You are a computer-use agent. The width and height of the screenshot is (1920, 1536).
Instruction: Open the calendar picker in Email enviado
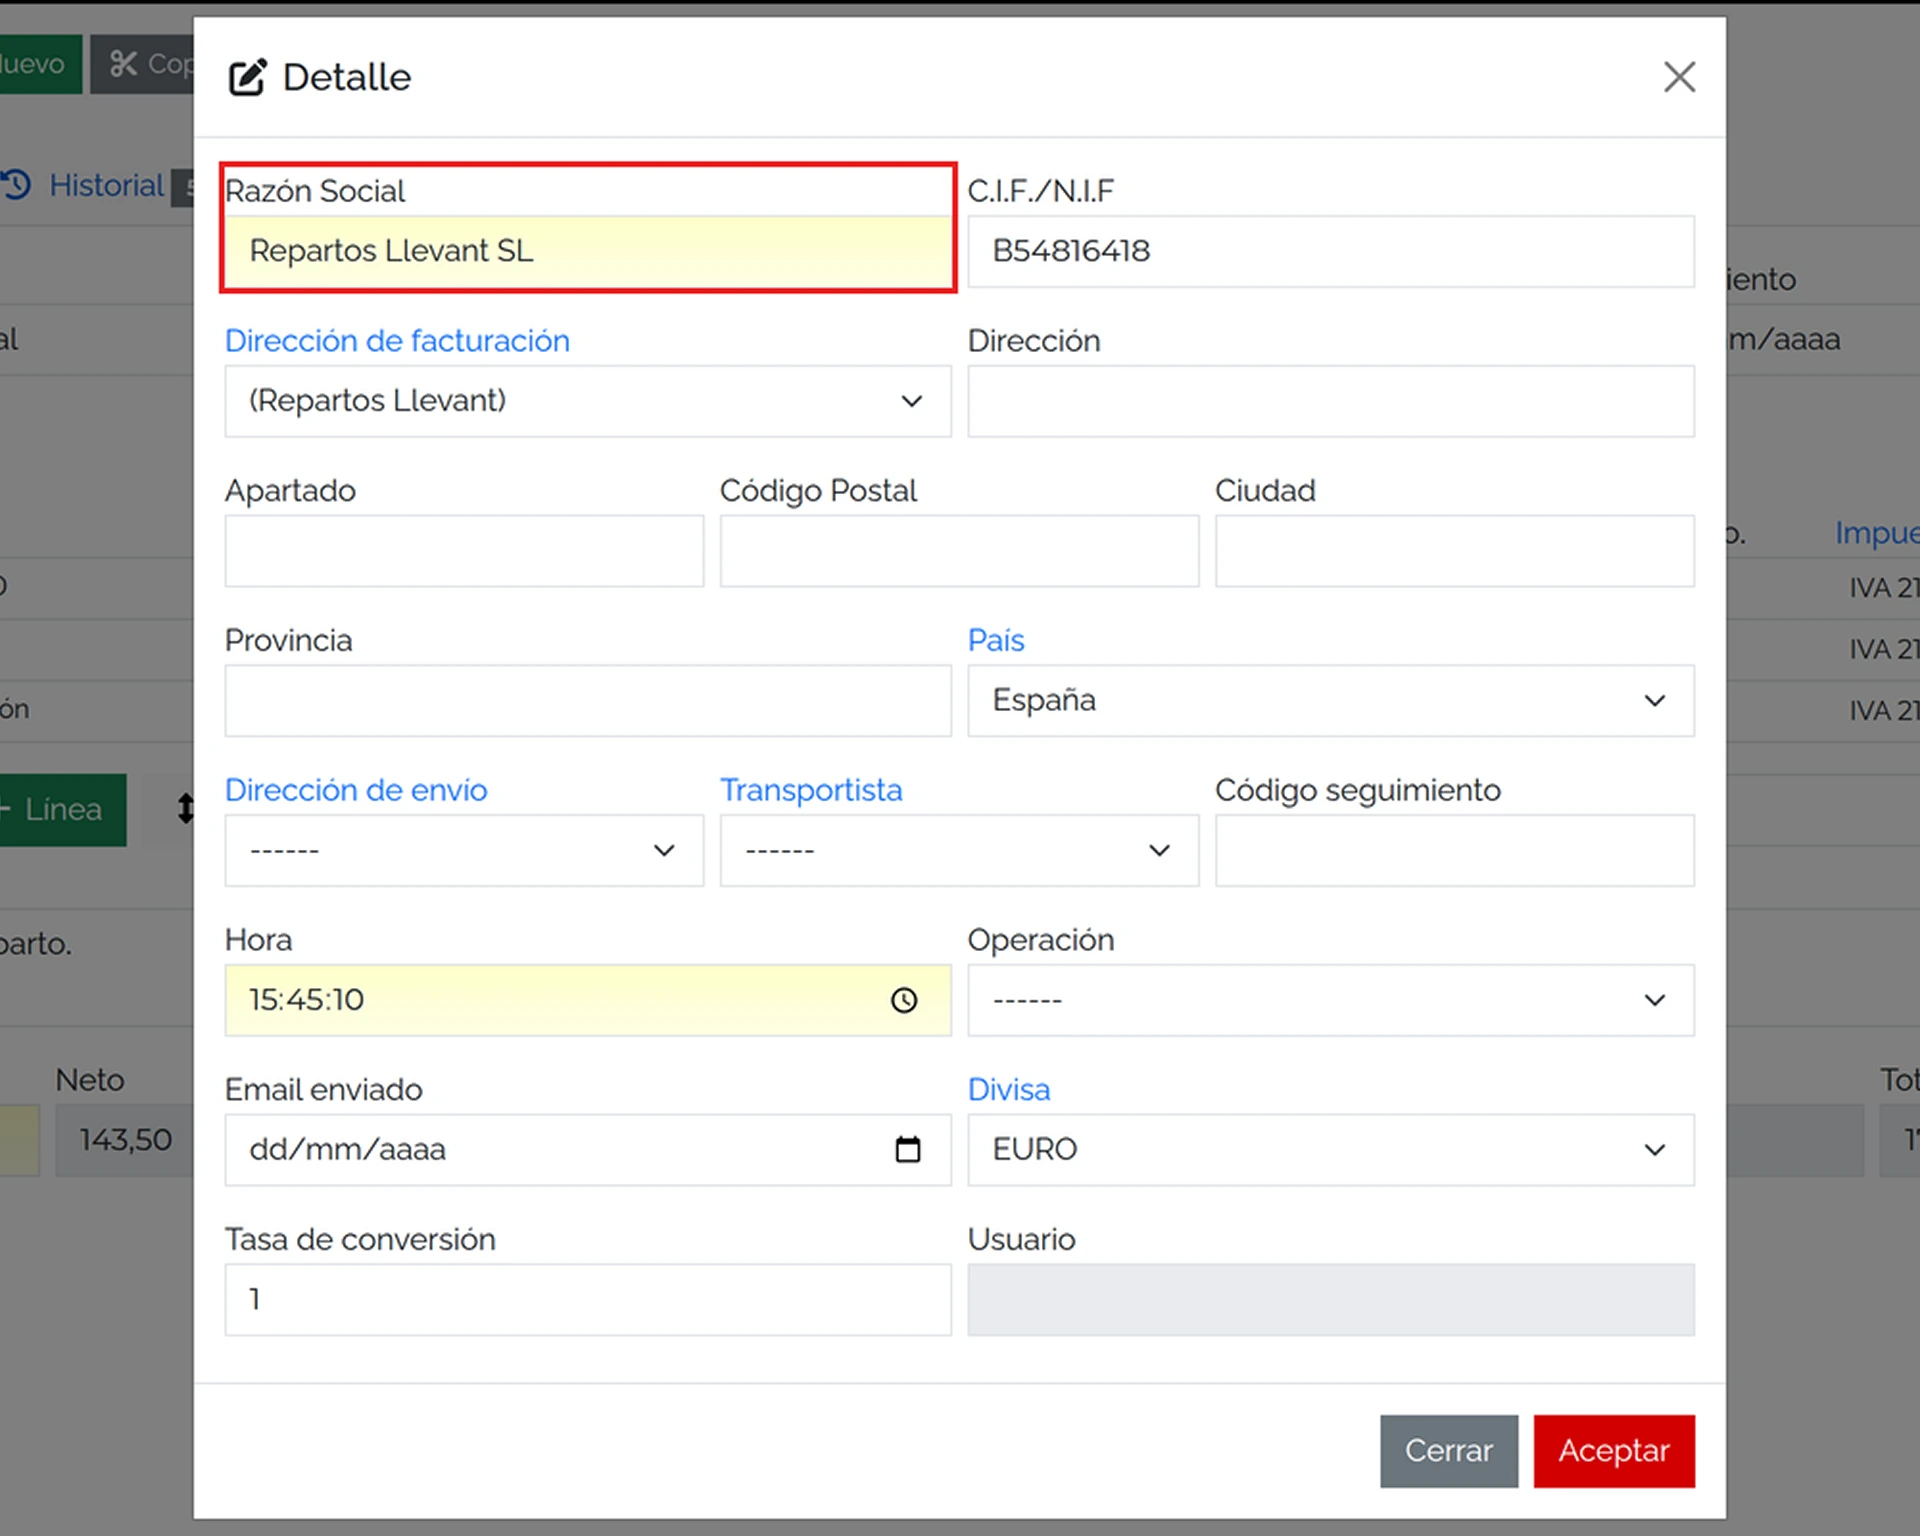coord(907,1149)
